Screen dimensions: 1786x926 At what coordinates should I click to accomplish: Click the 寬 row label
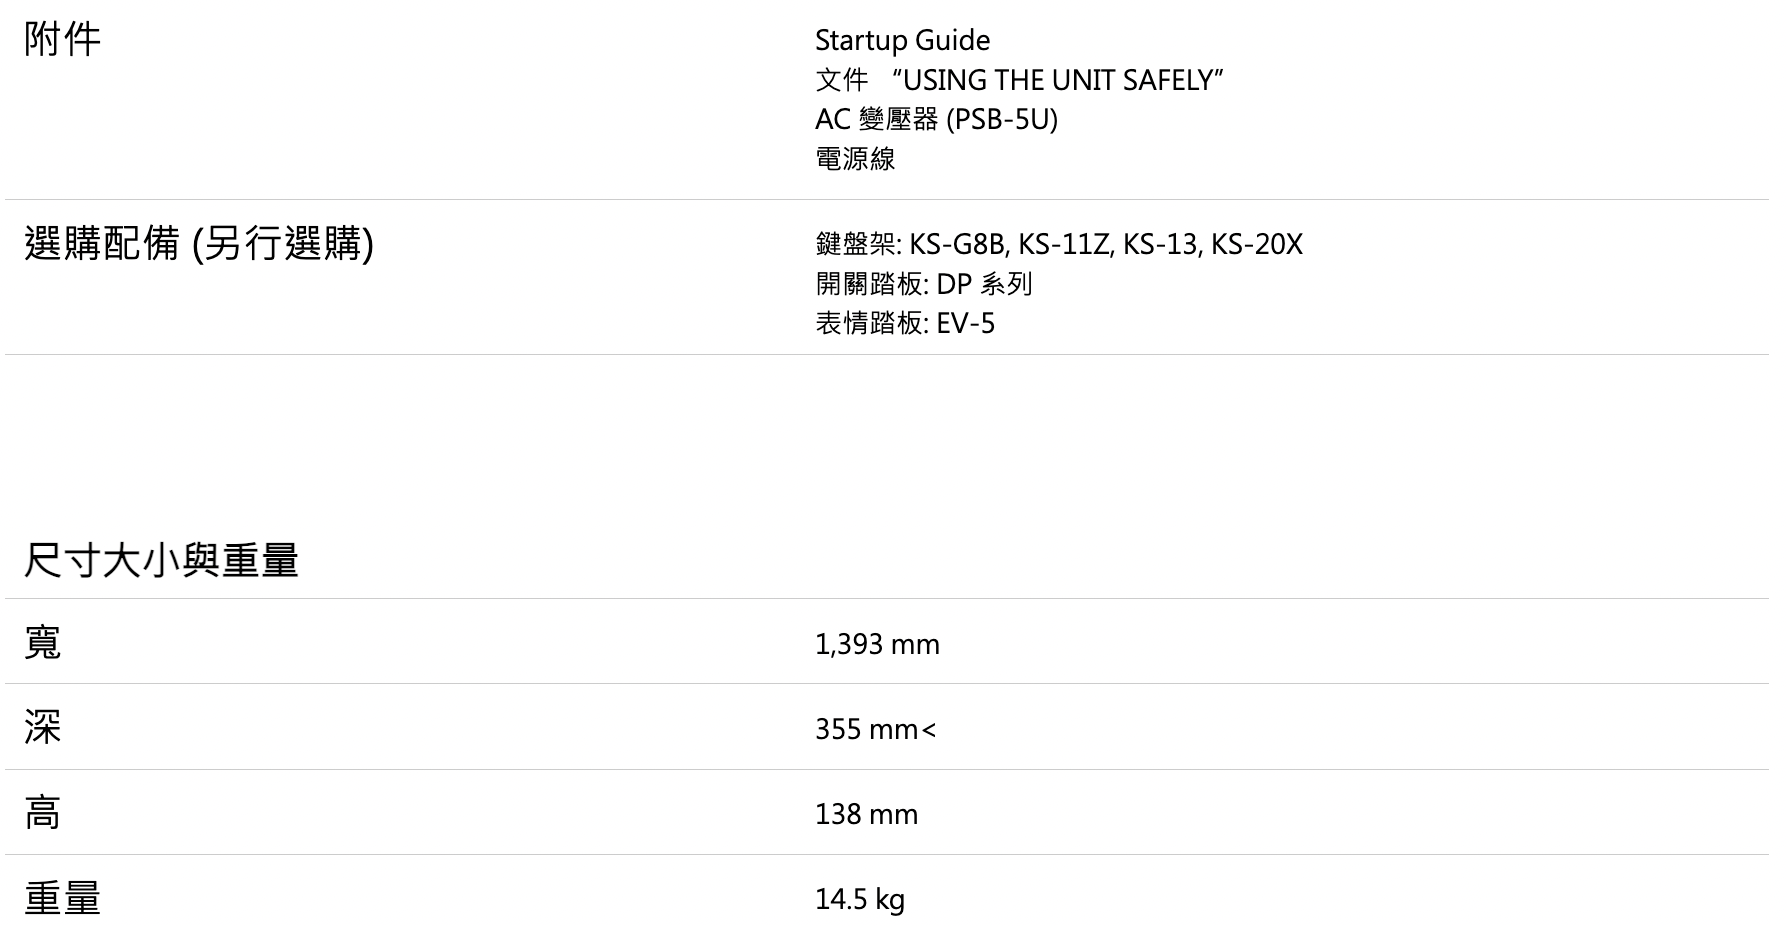coord(43,642)
